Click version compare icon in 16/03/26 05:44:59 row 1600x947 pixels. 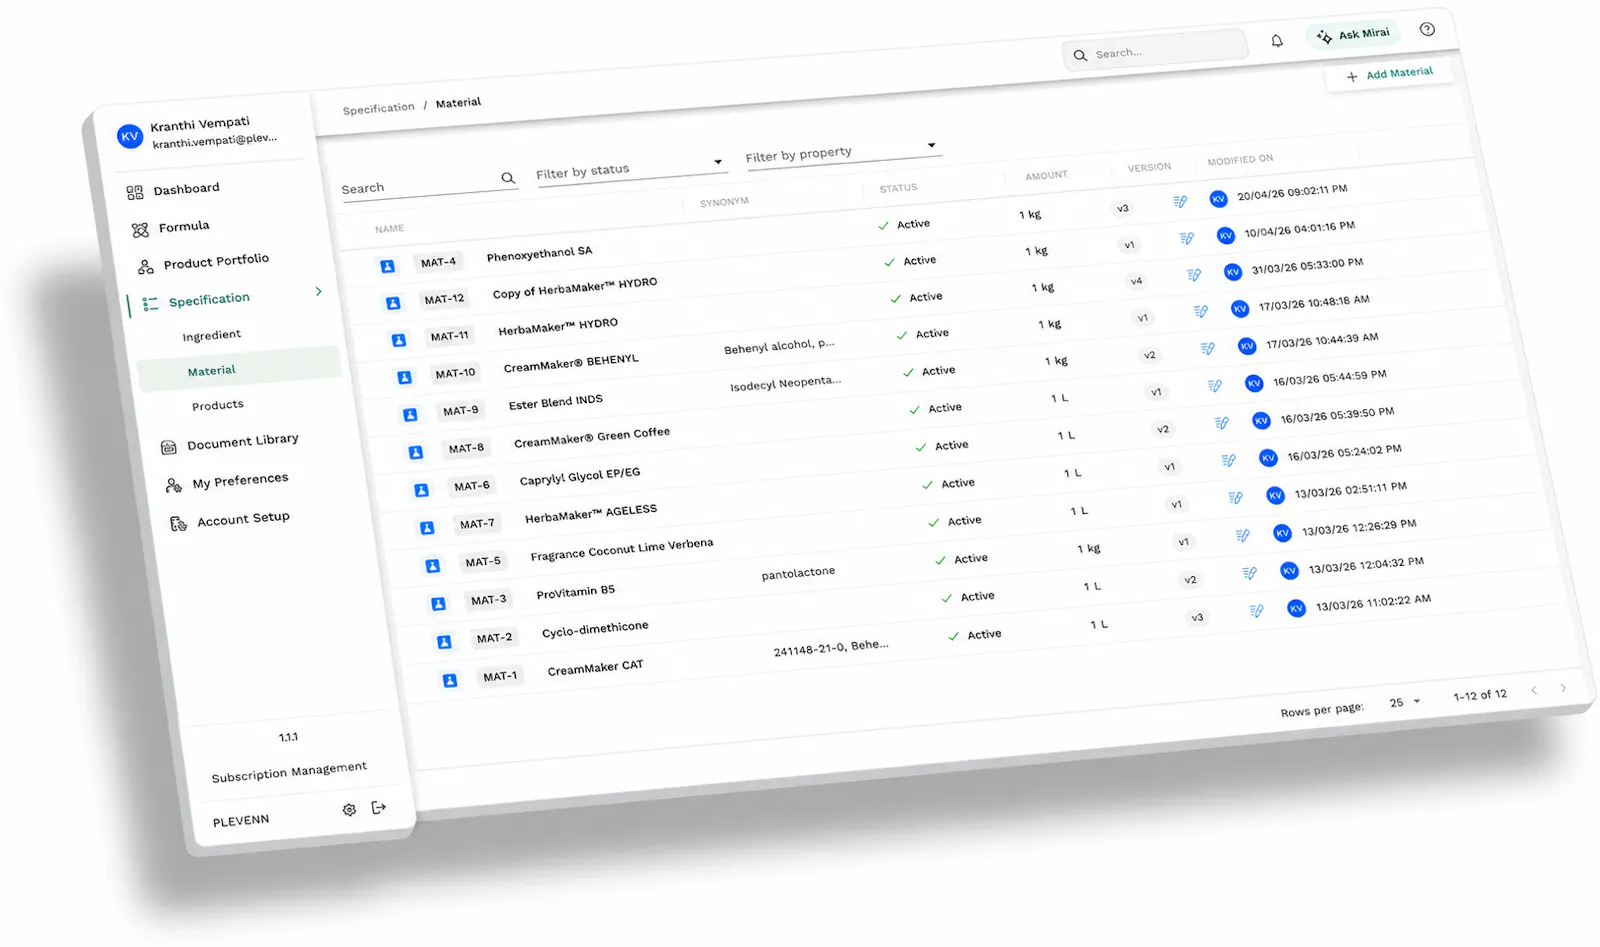[x=1215, y=386]
